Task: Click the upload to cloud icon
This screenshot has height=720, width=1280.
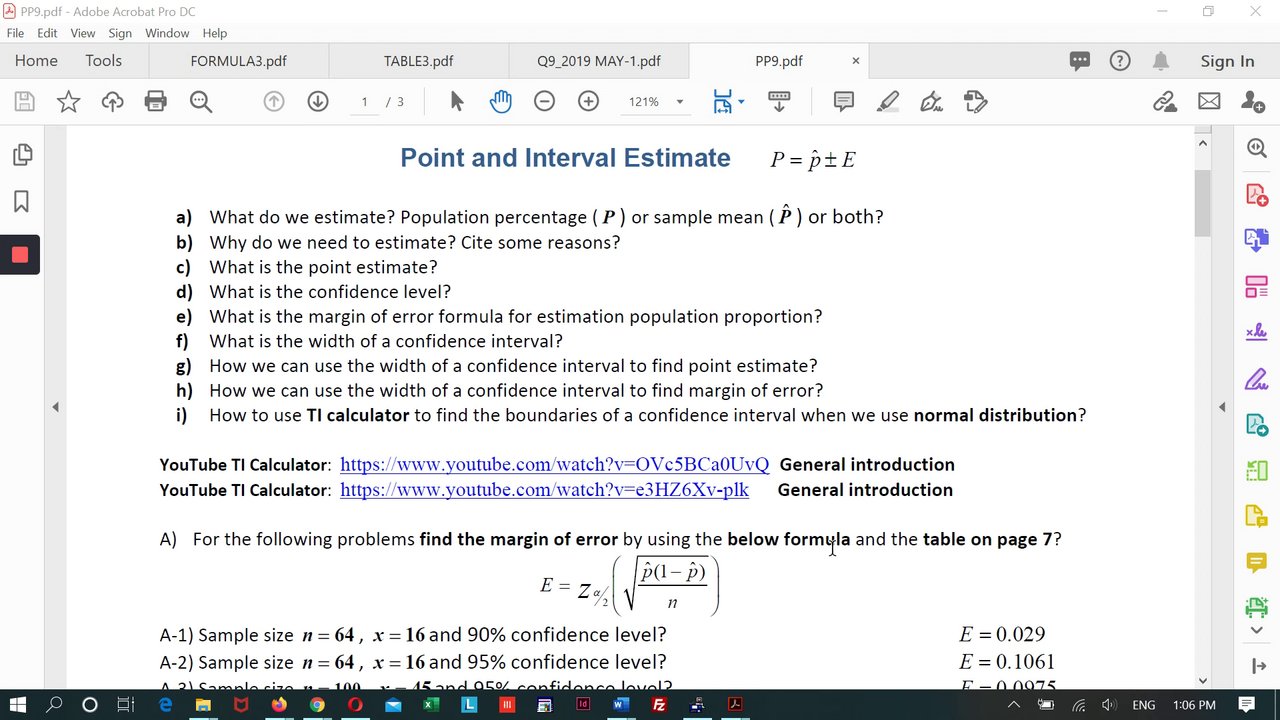Action: 112,101
